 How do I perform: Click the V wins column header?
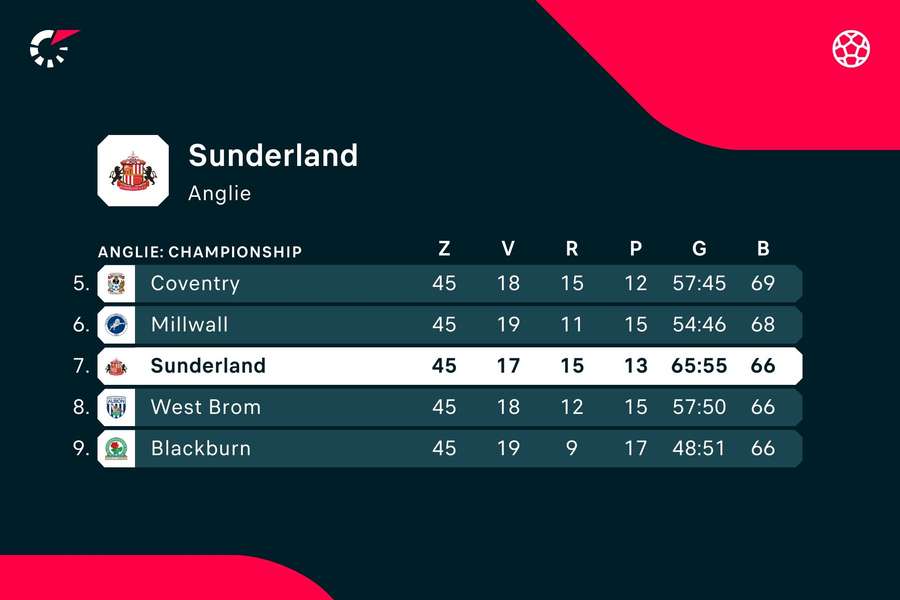[x=508, y=250]
